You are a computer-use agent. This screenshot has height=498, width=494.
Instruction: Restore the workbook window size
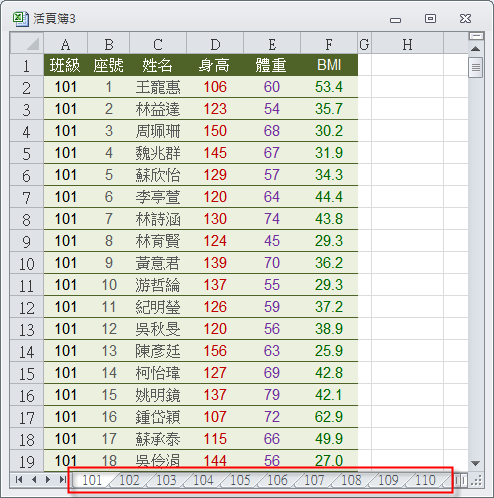point(430,18)
